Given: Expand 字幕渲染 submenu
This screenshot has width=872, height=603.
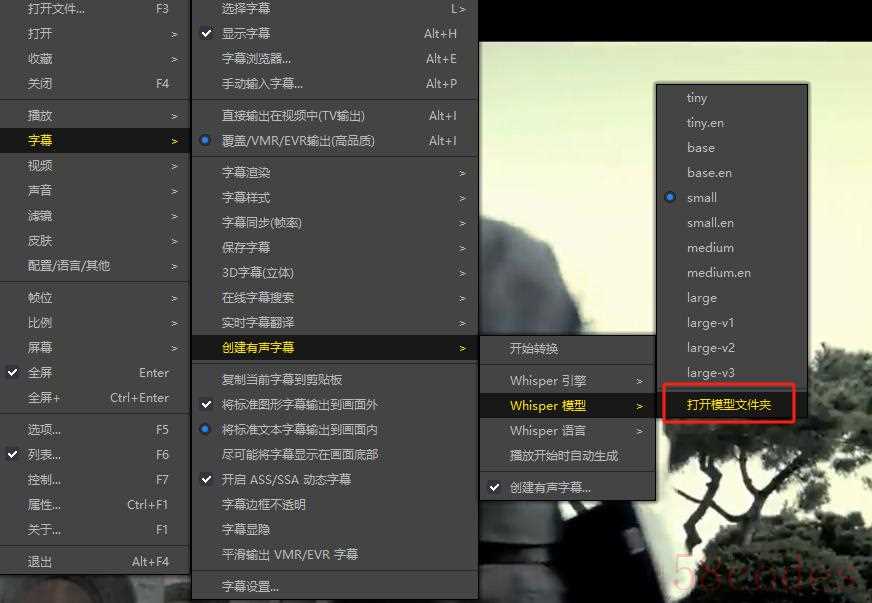Looking at the screenshot, I should (x=334, y=173).
